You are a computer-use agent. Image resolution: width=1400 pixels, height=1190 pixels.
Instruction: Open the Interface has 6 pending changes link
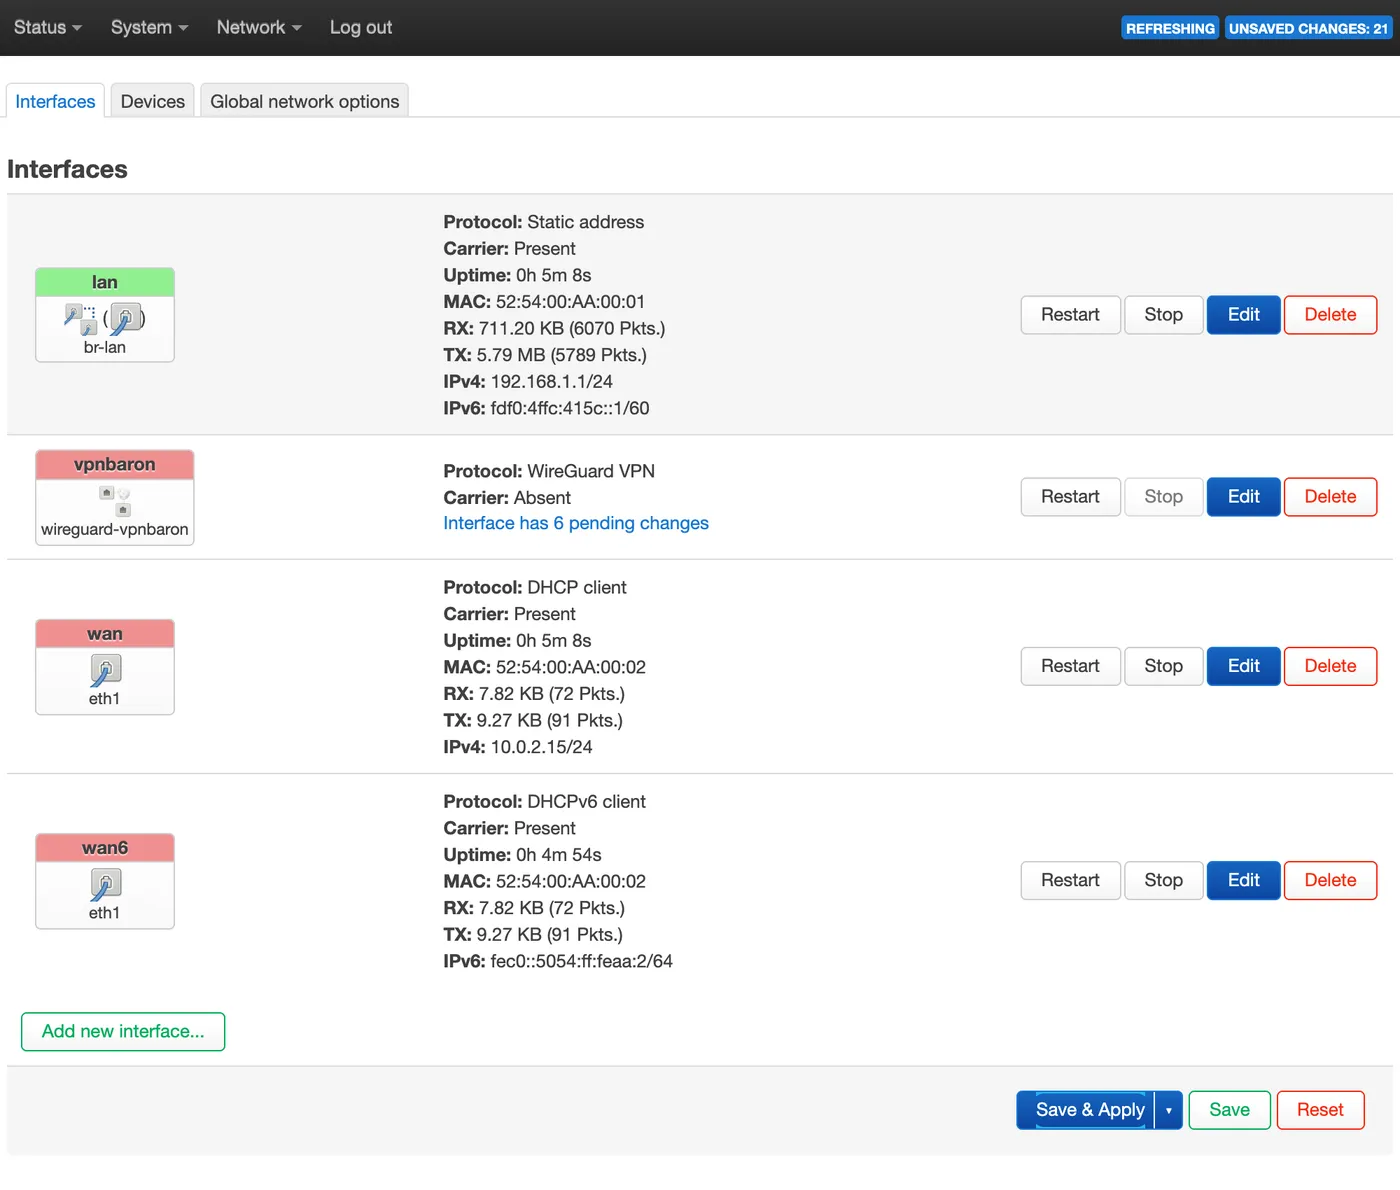pos(576,523)
